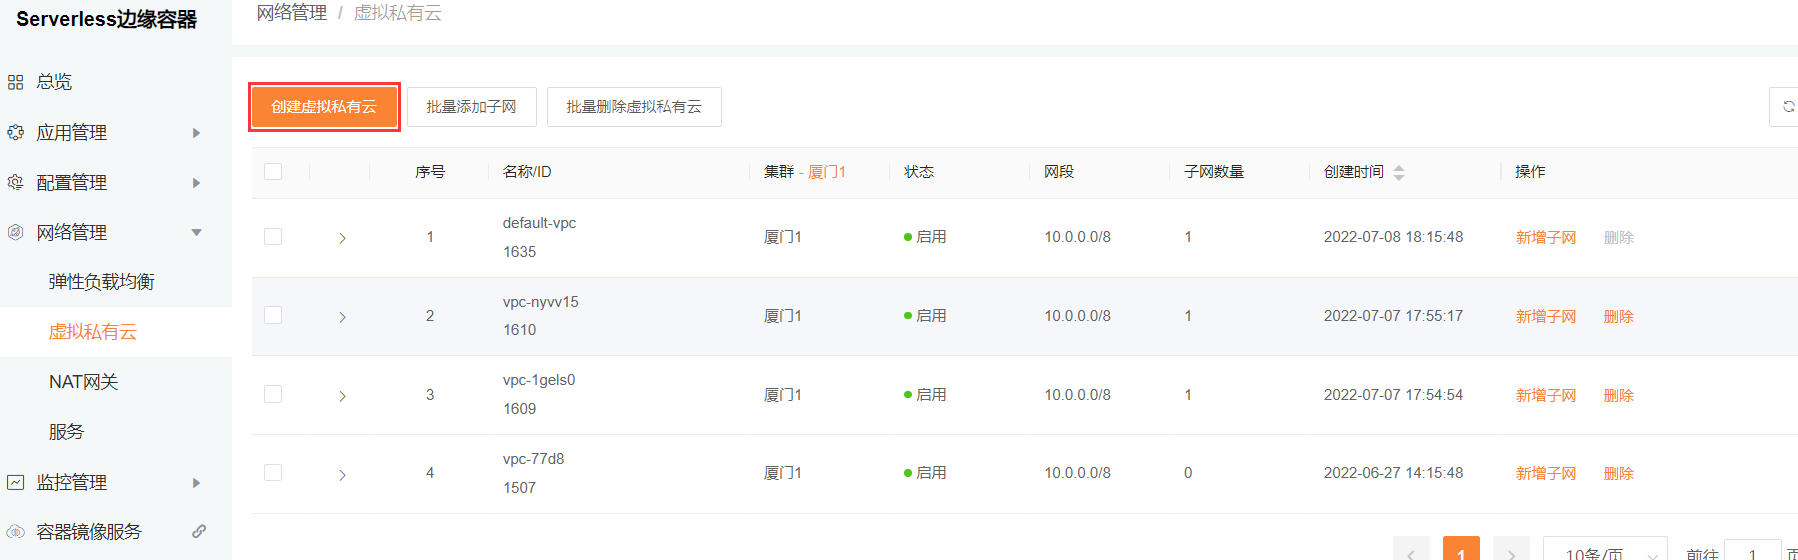Click 新增子网 for vpc-1gels0

1546,395
